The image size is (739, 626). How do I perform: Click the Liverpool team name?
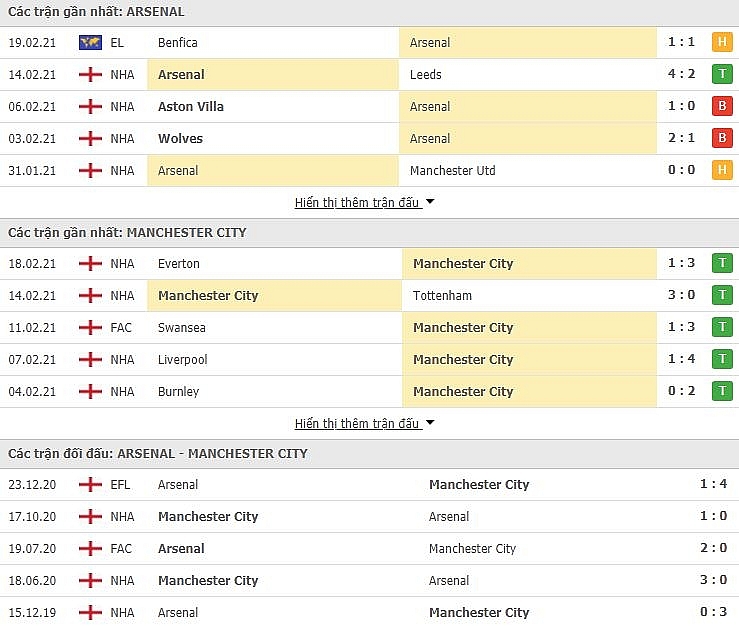pyautogui.click(x=182, y=360)
